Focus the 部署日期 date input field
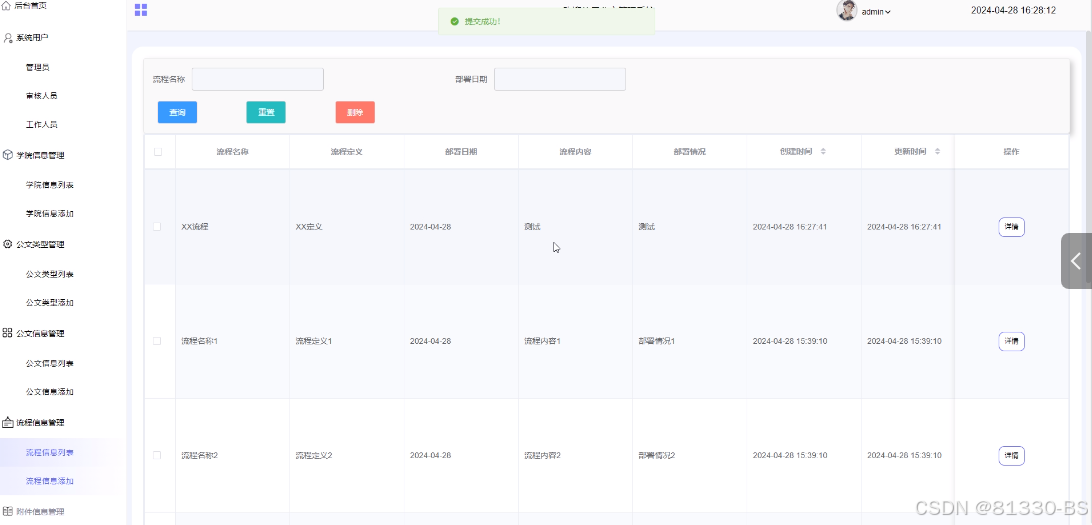 pos(560,79)
